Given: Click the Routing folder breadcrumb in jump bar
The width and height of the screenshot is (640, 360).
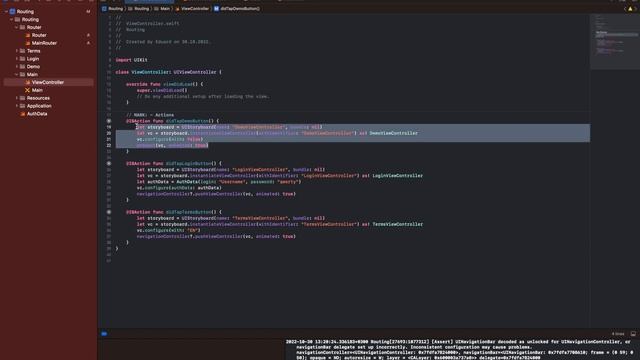Looking at the screenshot, I should pyautogui.click(x=139, y=9).
